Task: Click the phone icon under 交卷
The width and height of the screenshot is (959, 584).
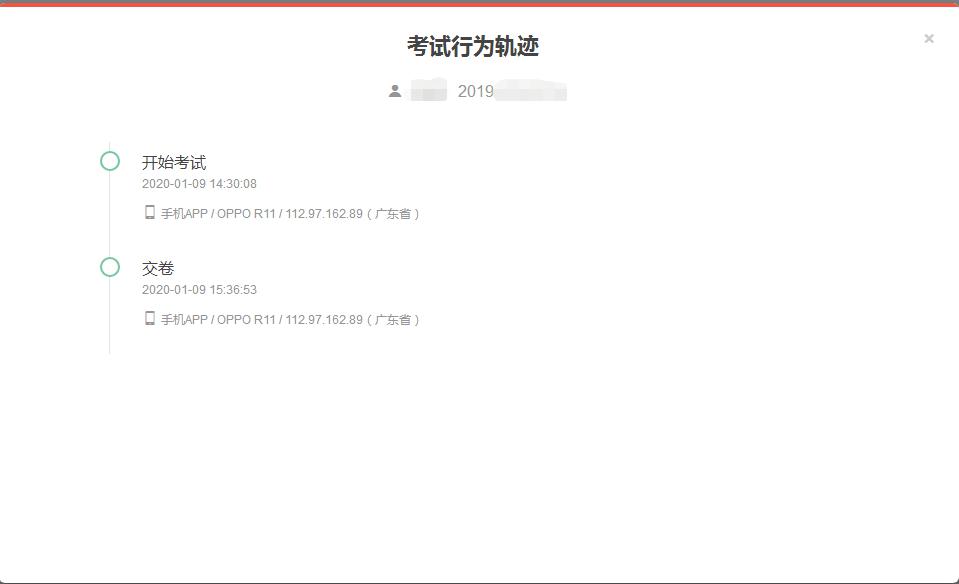Action: 150,318
